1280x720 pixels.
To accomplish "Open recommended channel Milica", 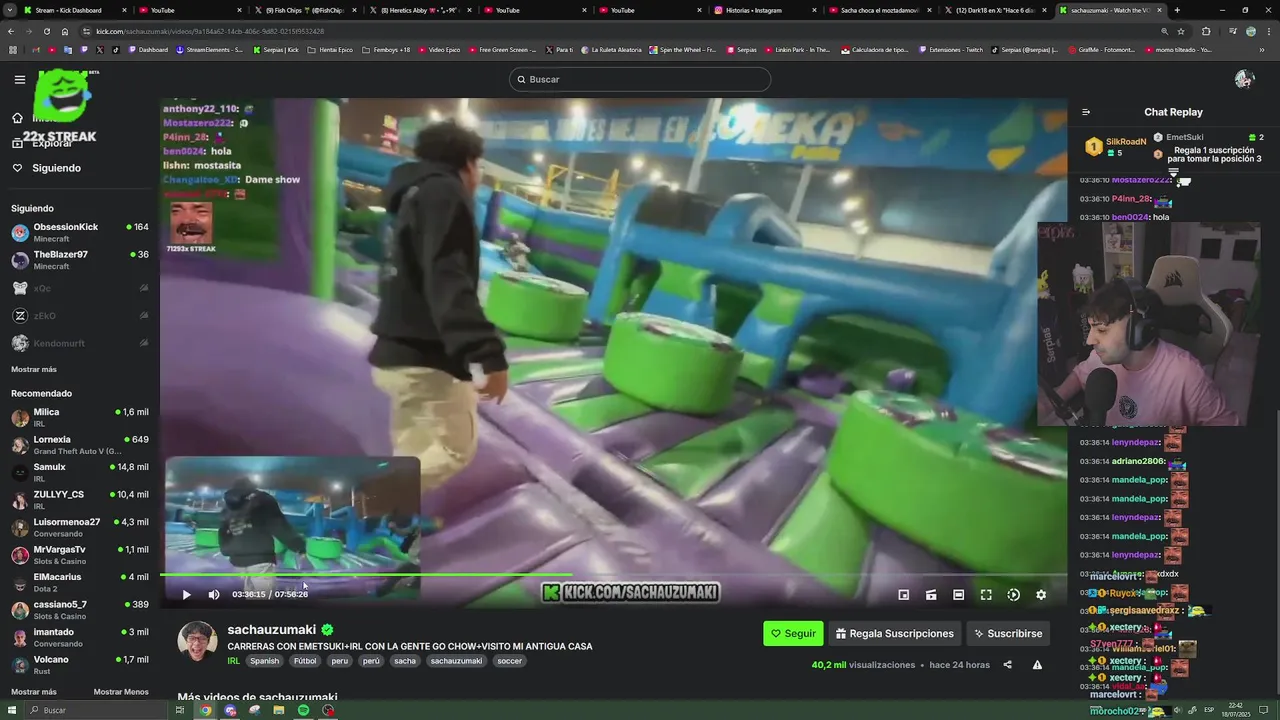I will point(80,417).
